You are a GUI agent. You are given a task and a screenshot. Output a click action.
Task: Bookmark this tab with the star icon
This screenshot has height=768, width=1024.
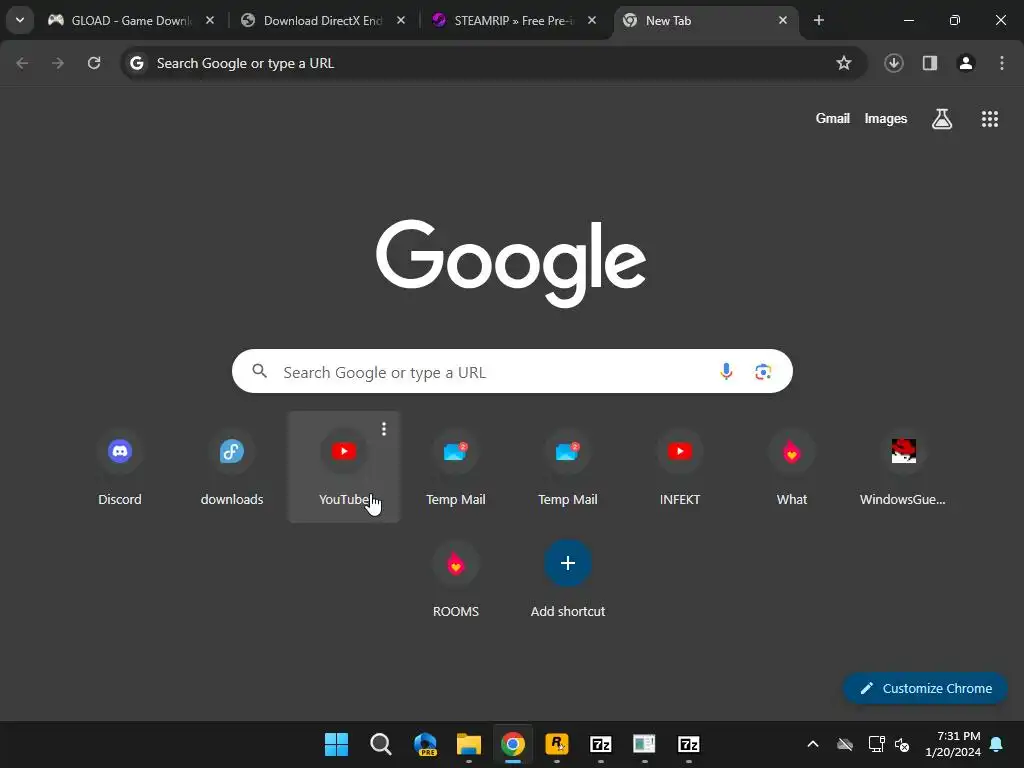click(x=844, y=63)
